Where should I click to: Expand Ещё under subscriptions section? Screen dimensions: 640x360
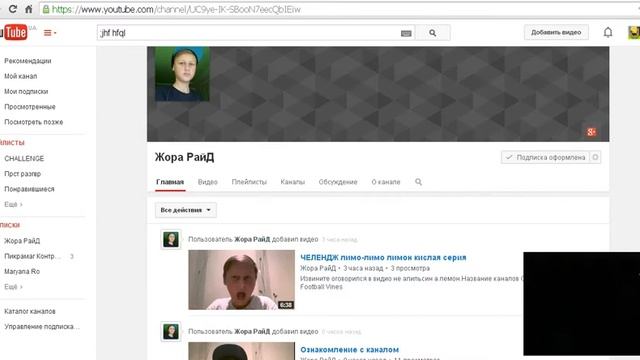tap(13, 287)
